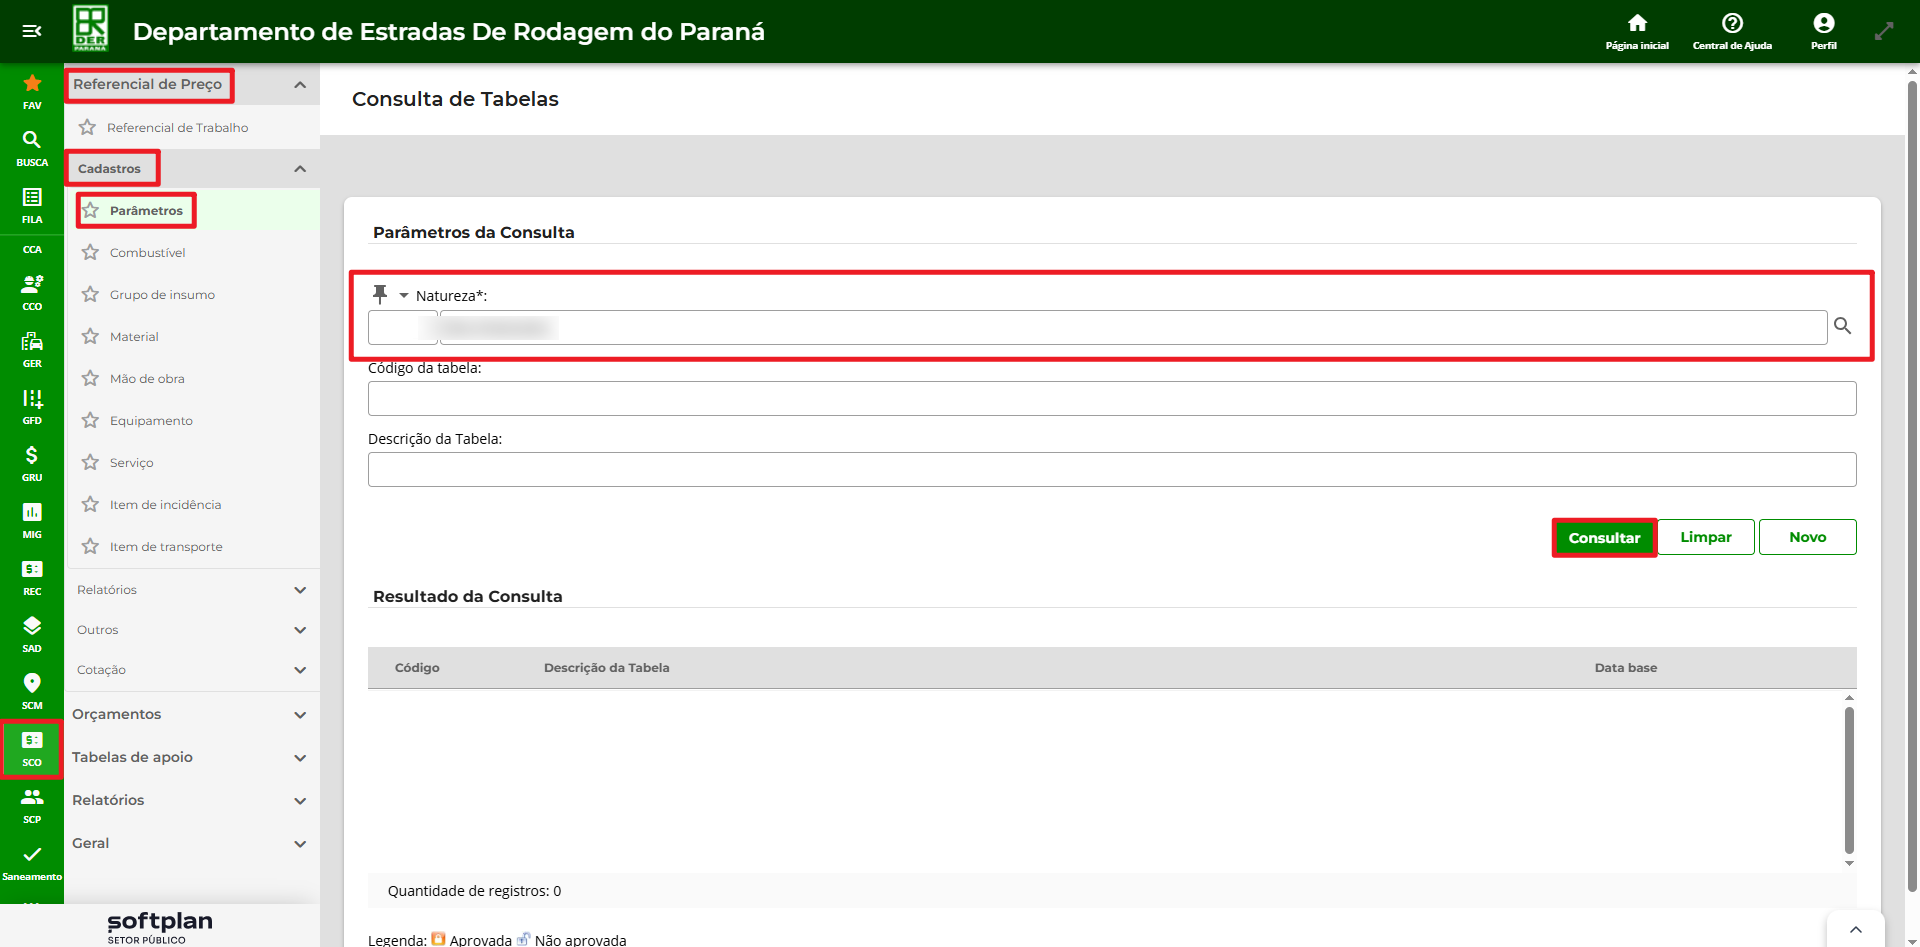Select the Mão de obra menu item
This screenshot has width=1920, height=947.
point(147,379)
